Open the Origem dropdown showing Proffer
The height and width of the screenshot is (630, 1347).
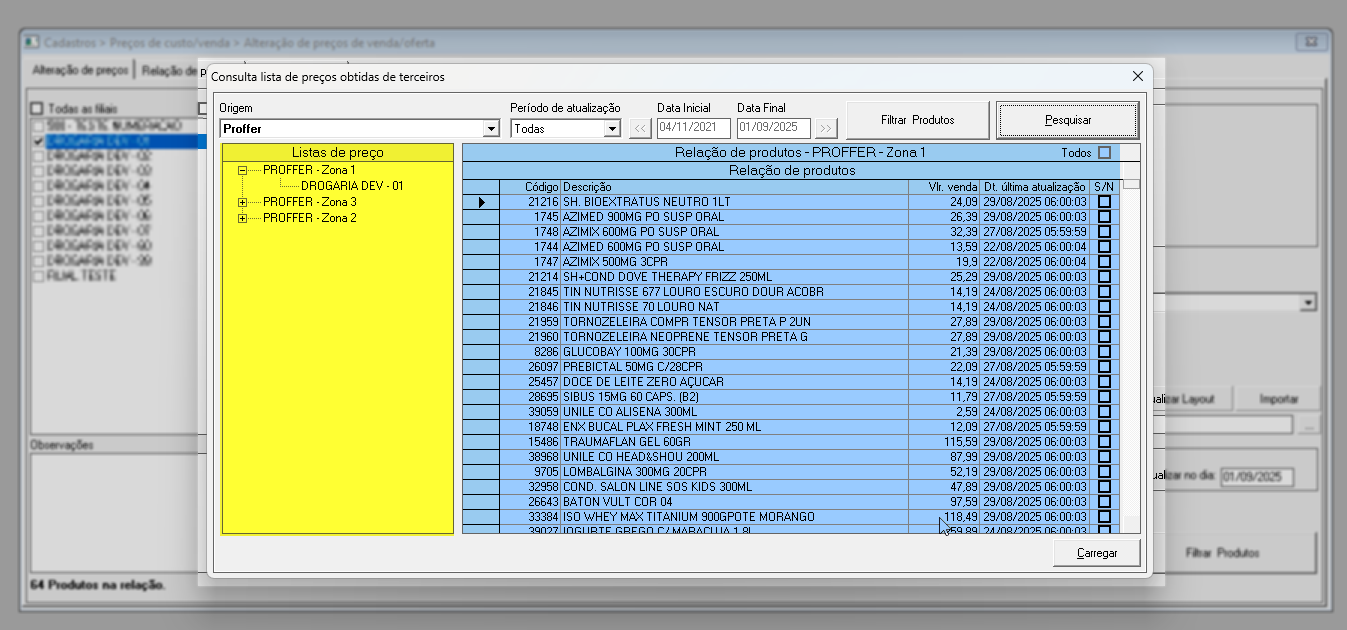point(490,129)
